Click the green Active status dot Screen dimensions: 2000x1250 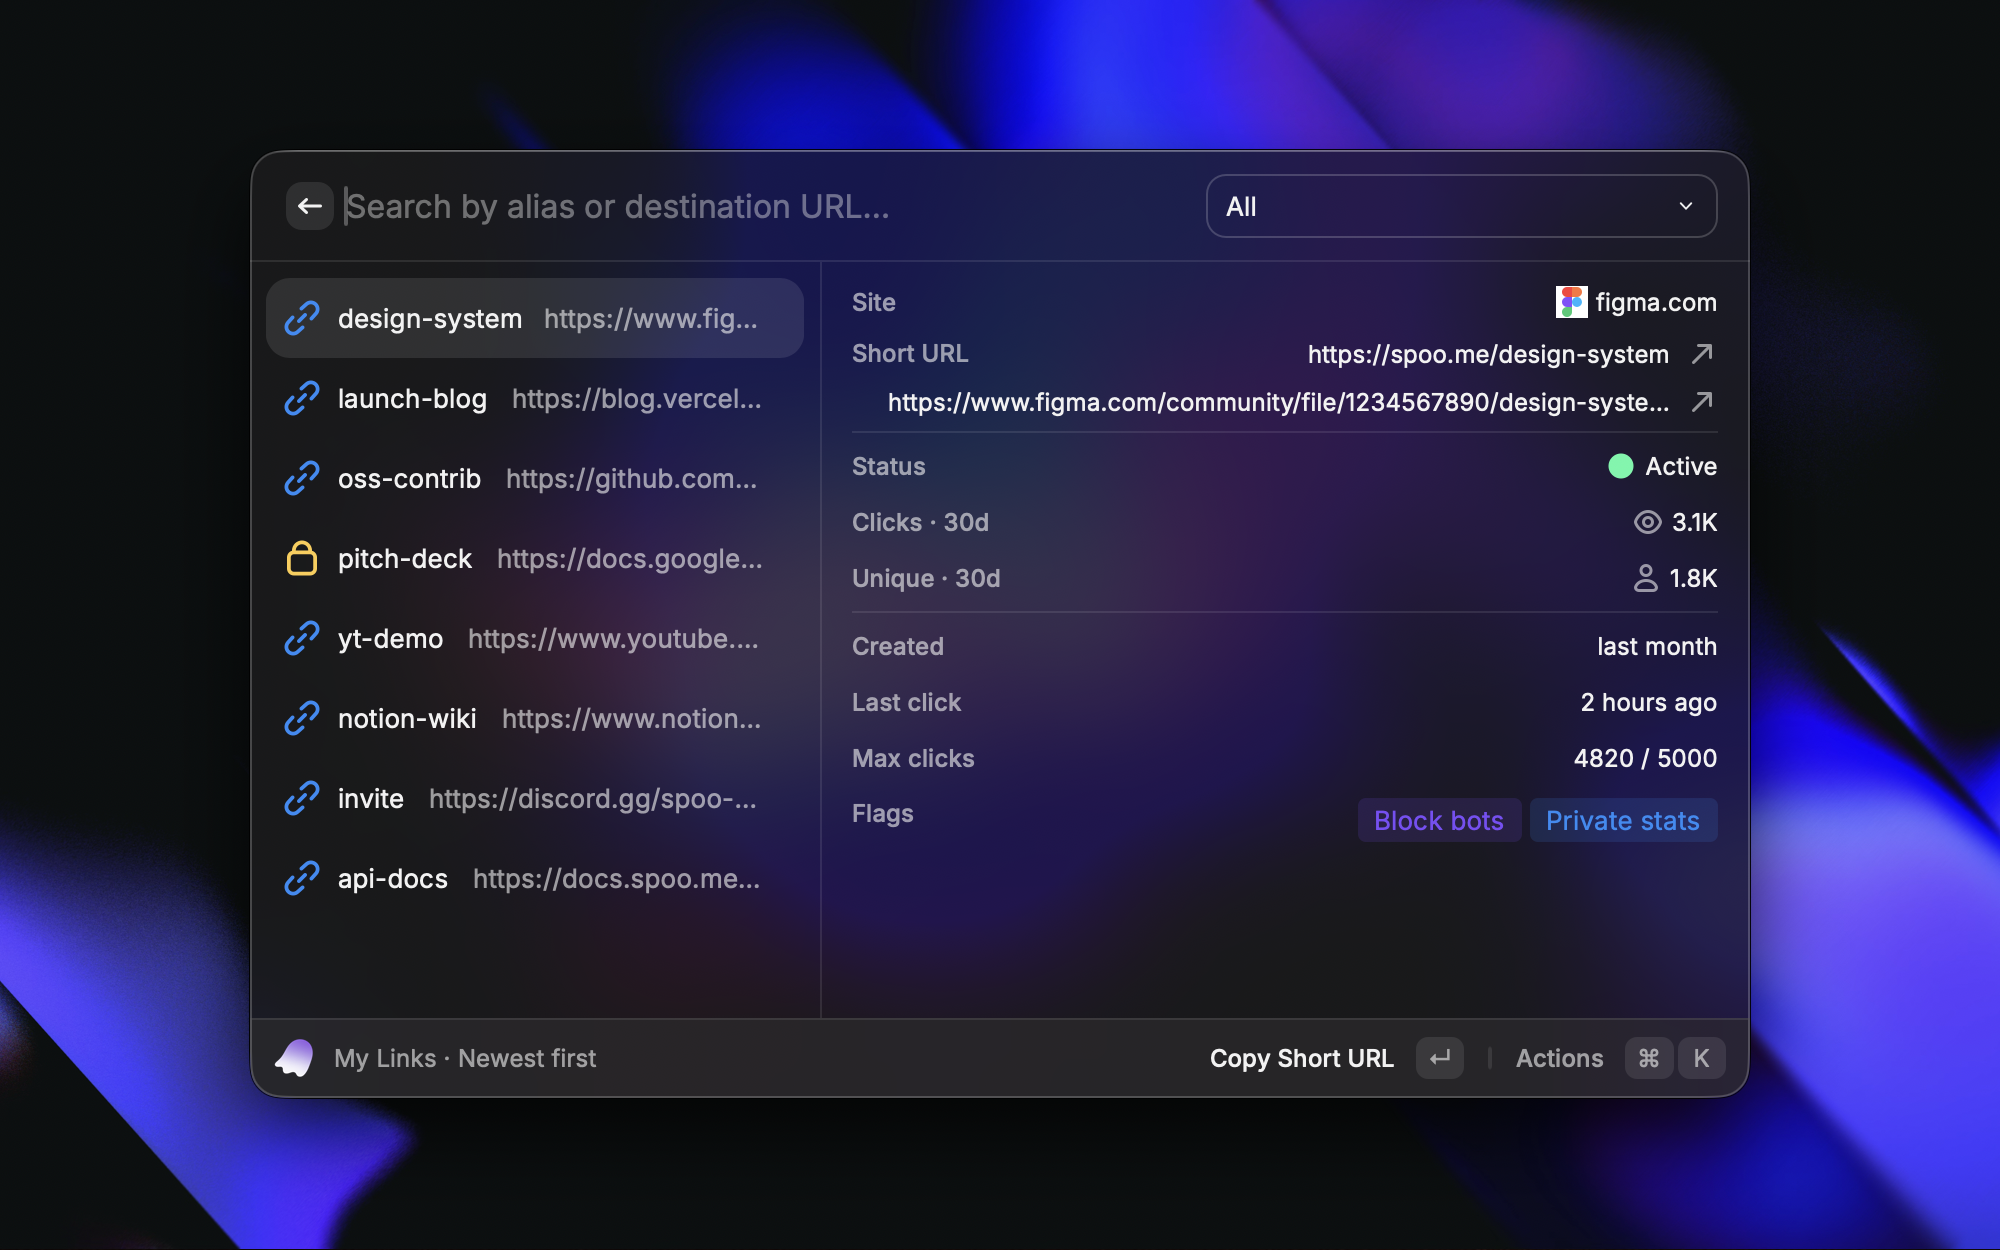1620,466
